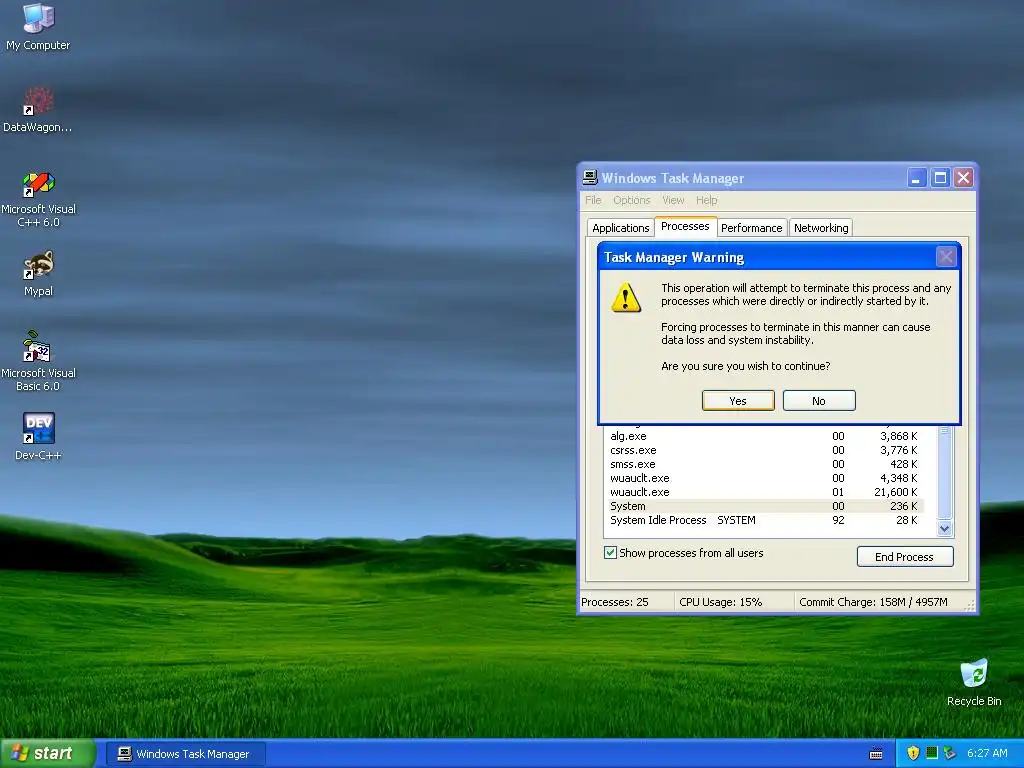Image resolution: width=1024 pixels, height=768 pixels.
Task: Confirm termination with the Yes button
Action: pyautogui.click(x=738, y=400)
